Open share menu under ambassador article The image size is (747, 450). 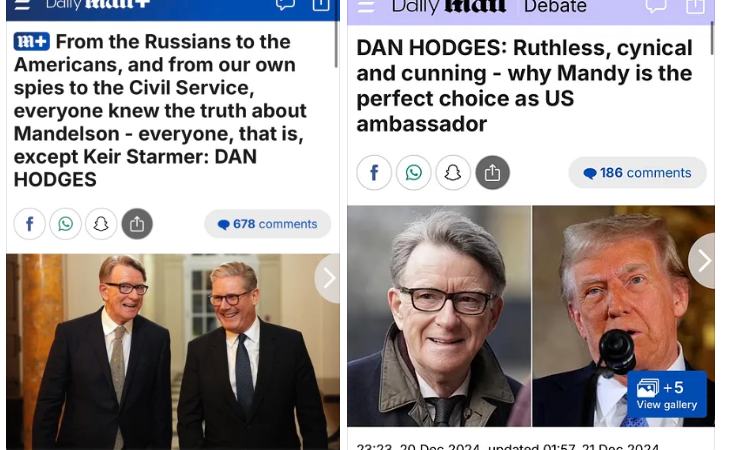[x=492, y=172]
